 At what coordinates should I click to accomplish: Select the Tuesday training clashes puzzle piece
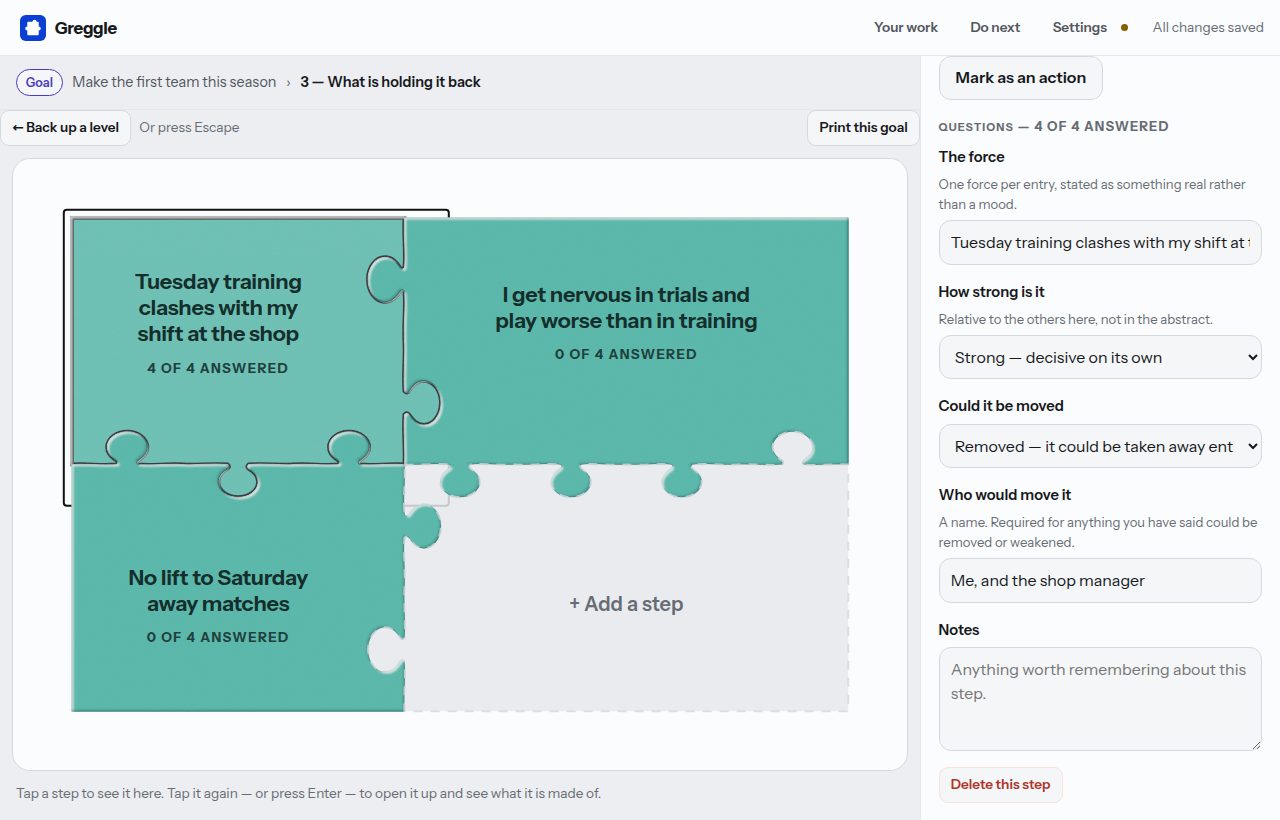pyautogui.click(x=238, y=342)
